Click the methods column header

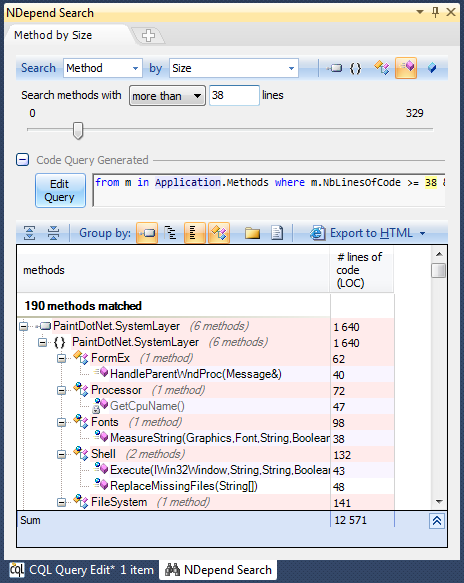[x=173, y=270]
